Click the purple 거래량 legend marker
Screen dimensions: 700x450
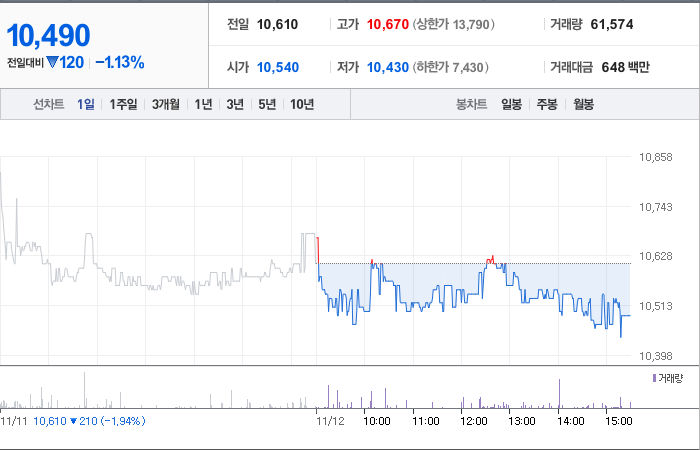[x=654, y=379]
